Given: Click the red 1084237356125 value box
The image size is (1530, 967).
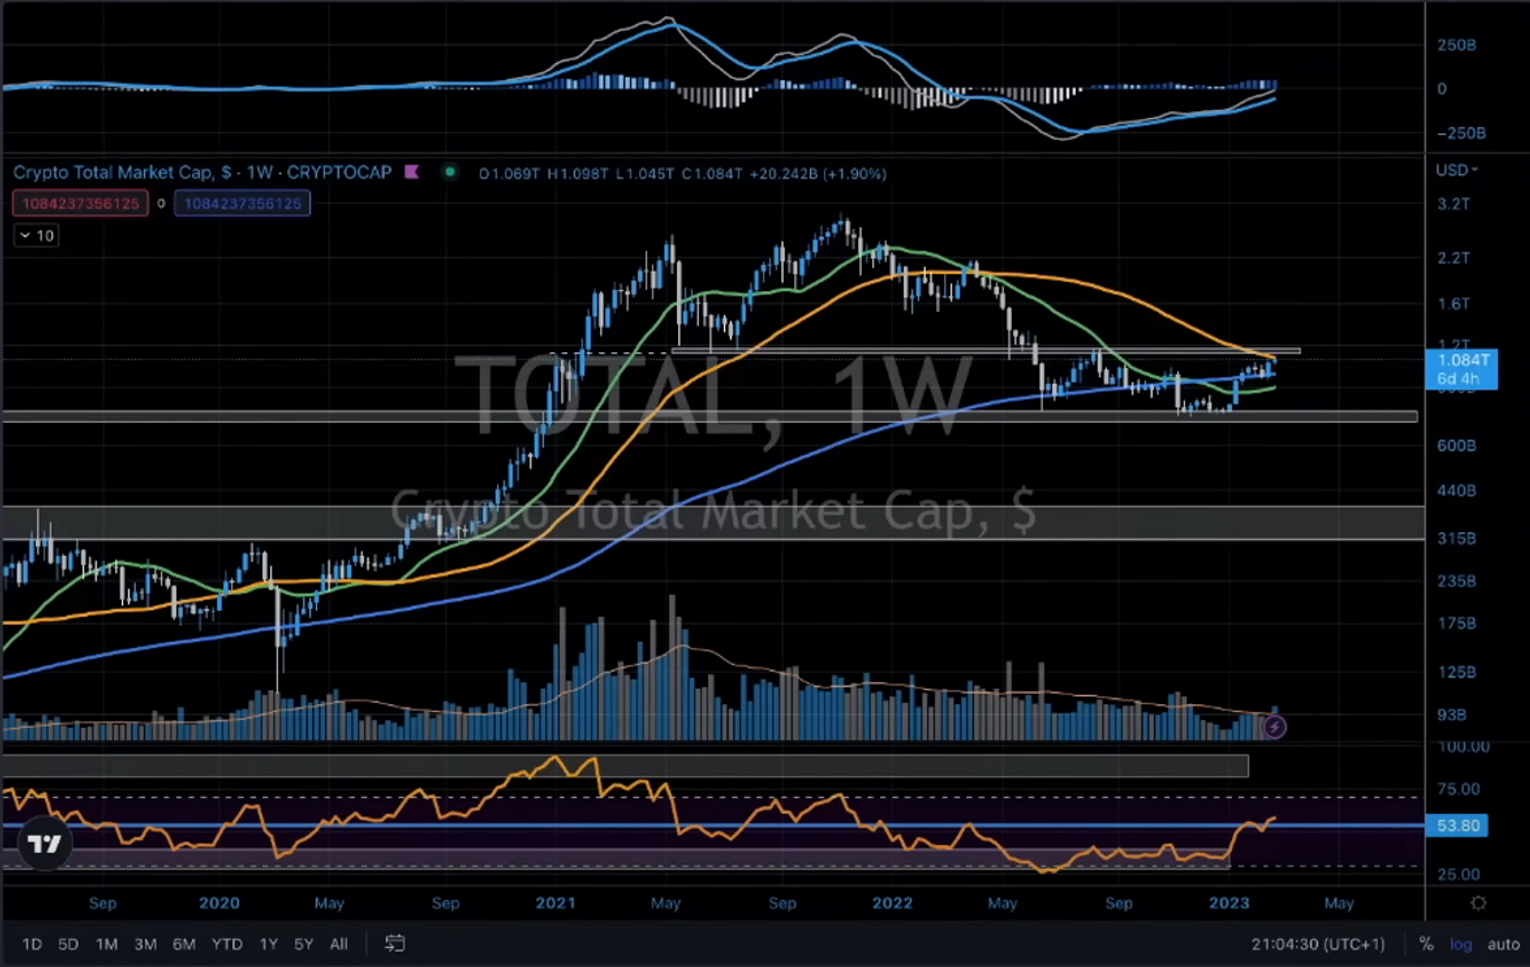Looking at the screenshot, I should [x=81, y=203].
